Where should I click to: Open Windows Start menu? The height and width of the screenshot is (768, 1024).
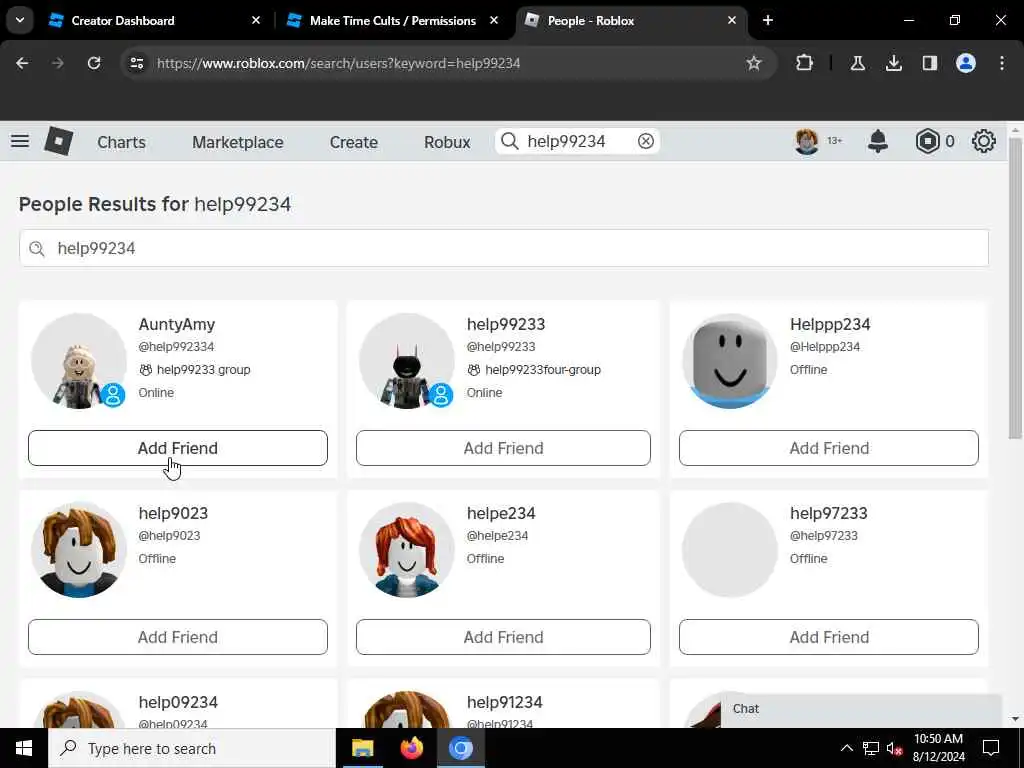tap(24, 748)
